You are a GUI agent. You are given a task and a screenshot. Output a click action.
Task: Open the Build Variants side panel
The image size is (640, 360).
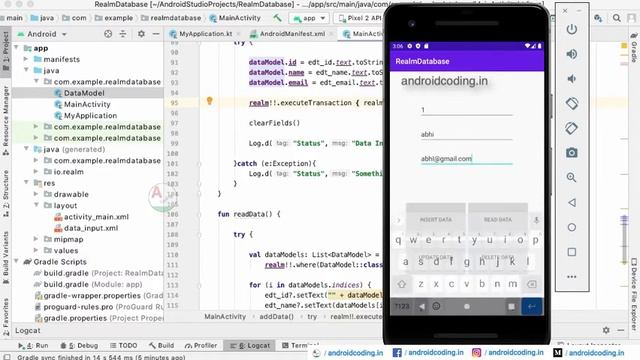tap(6, 258)
